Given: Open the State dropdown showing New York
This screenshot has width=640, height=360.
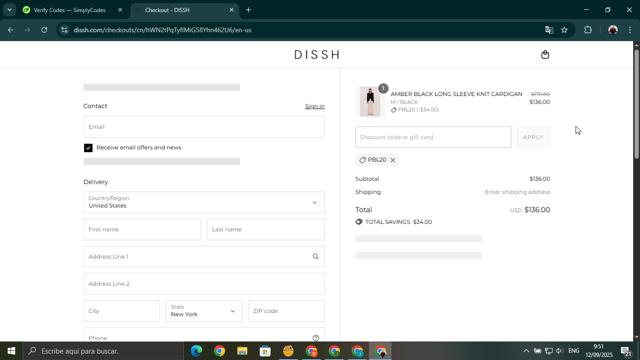Looking at the screenshot, I should pyautogui.click(x=204, y=311).
